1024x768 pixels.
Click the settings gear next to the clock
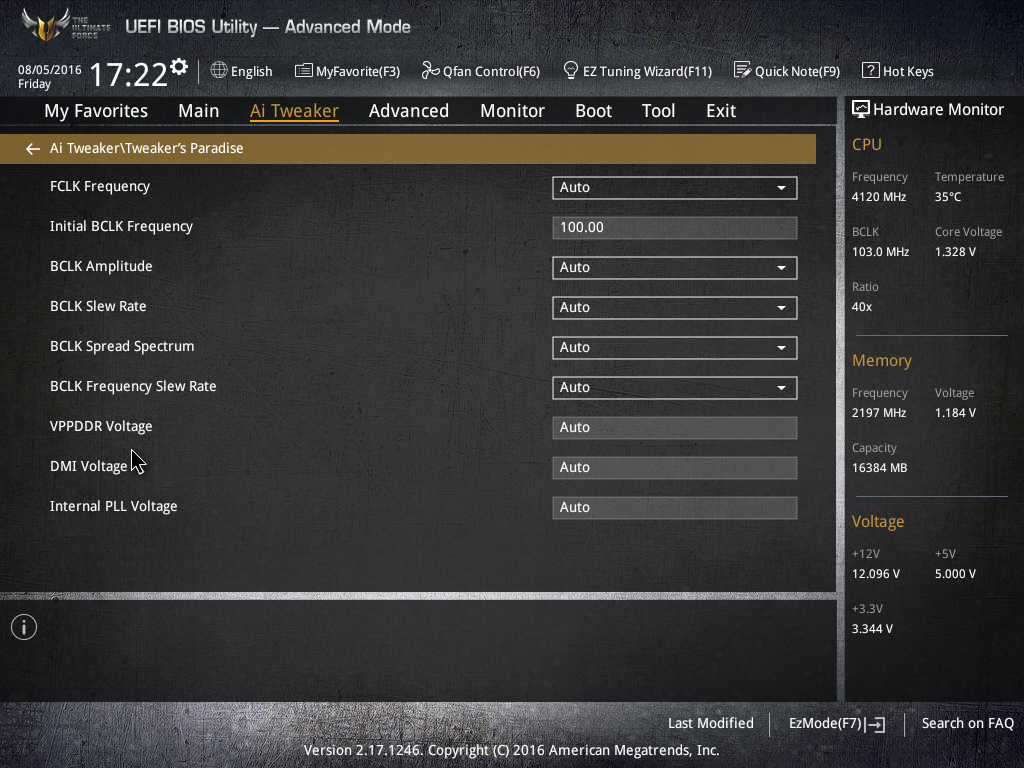179,66
